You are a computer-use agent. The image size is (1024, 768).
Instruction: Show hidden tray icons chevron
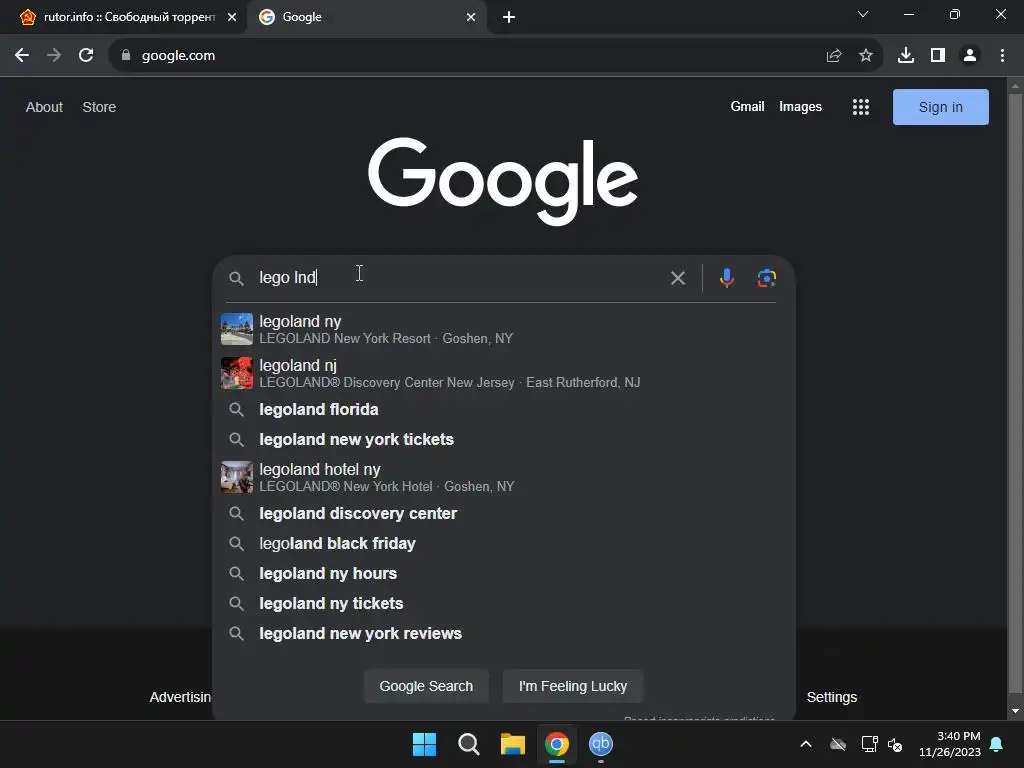coord(806,744)
